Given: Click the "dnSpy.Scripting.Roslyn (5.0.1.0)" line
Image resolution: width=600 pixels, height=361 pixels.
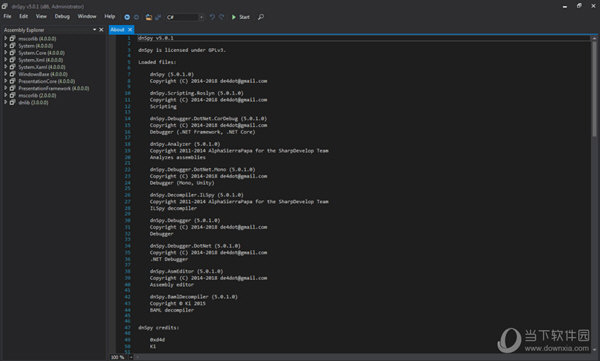Looking at the screenshot, I should click(197, 93).
